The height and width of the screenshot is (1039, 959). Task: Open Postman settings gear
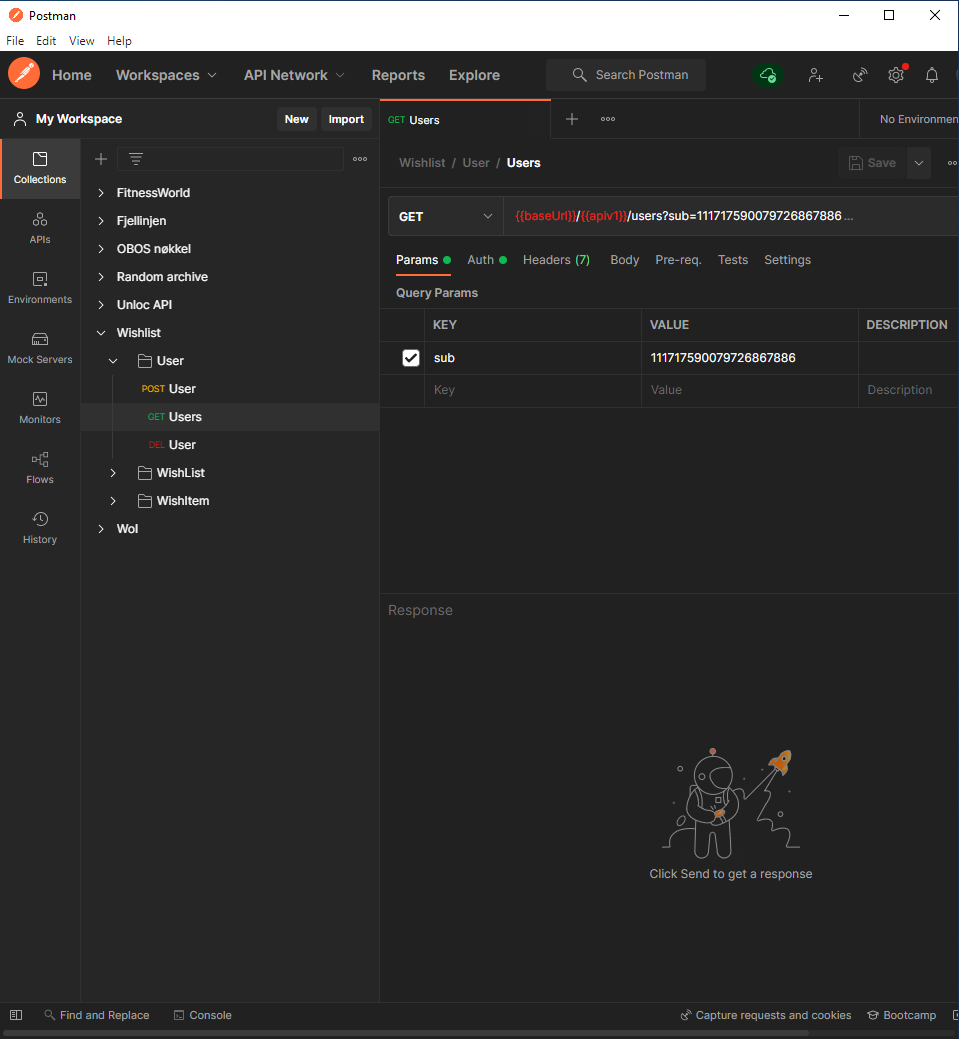point(896,75)
